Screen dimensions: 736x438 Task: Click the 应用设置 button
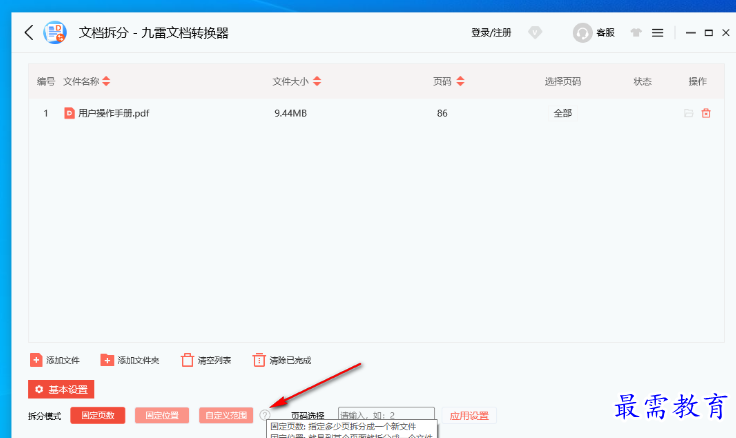[469, 415]
